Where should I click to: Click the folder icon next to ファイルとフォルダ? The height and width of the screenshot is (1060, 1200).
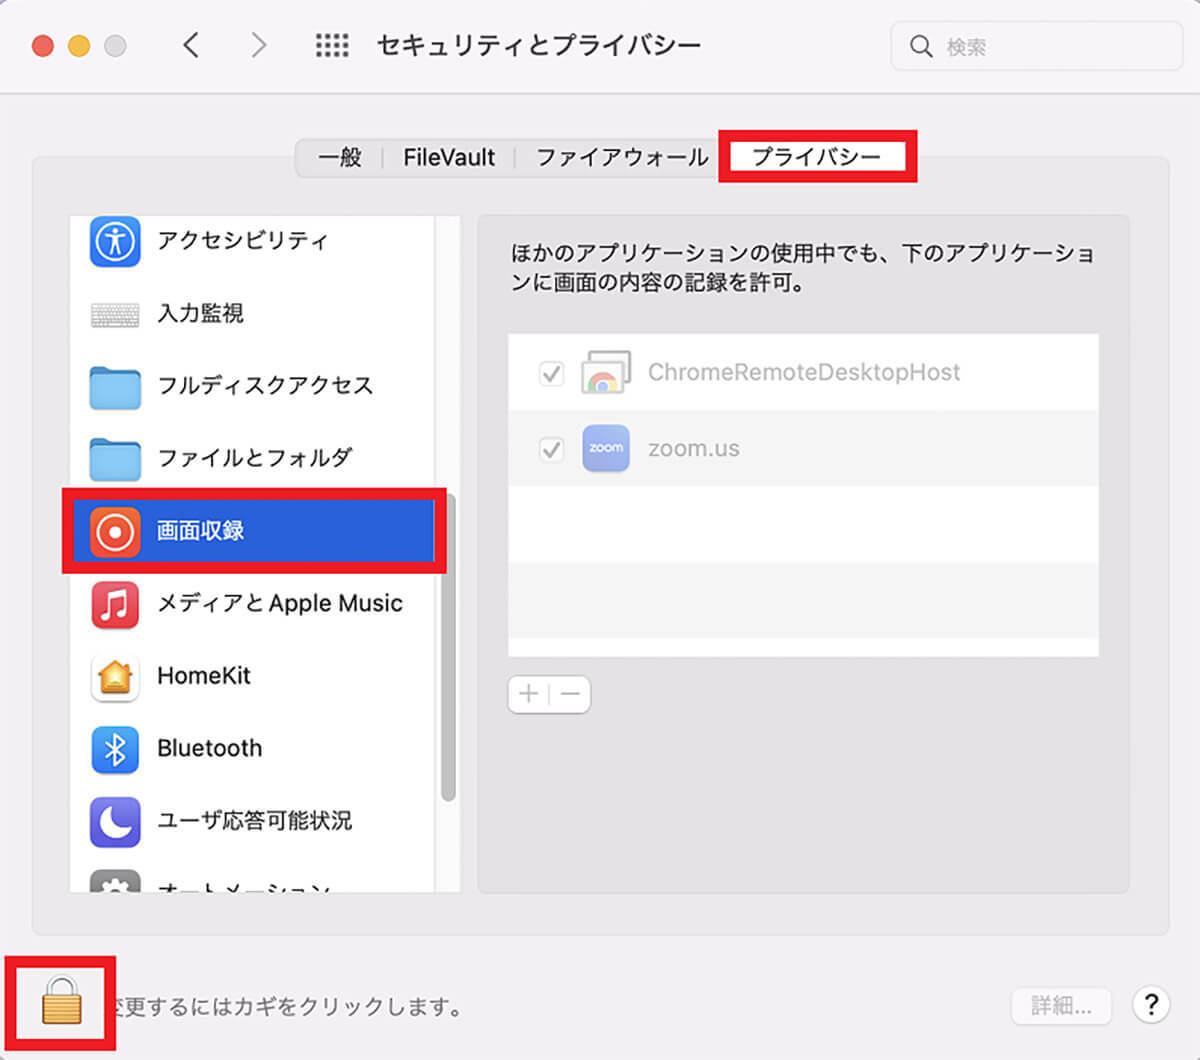(115, 459)
